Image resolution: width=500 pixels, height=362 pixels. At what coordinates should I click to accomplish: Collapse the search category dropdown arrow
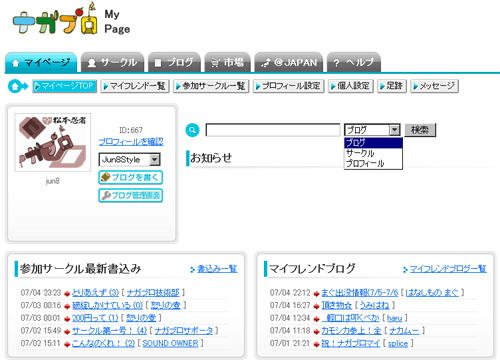click(395, 130)
